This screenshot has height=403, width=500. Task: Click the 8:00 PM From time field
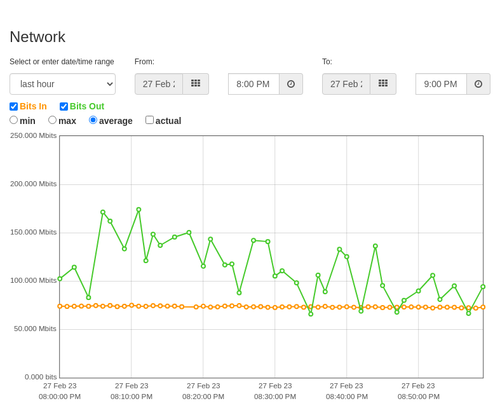[x=254, y=84]
